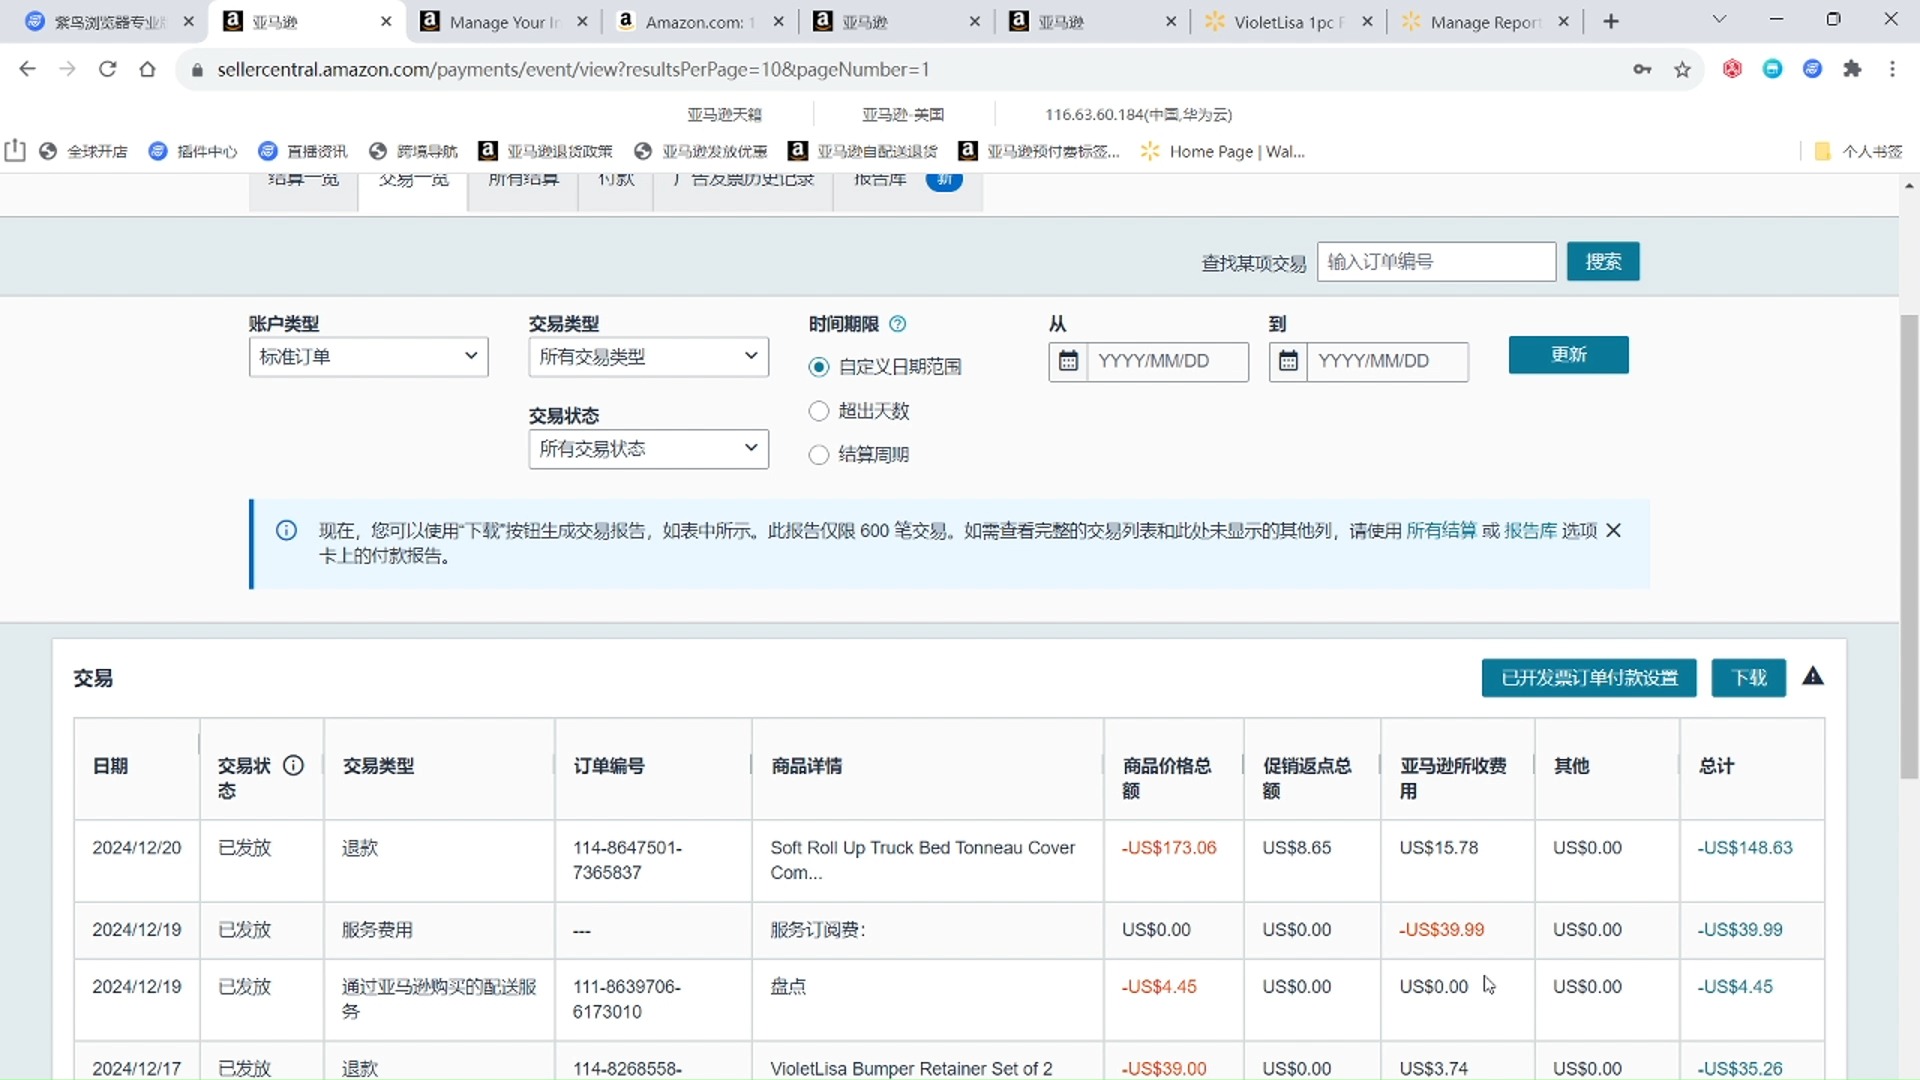The image size is (1920, 1080).
Task: Open saved passwords key icon
Action: 1642,69
